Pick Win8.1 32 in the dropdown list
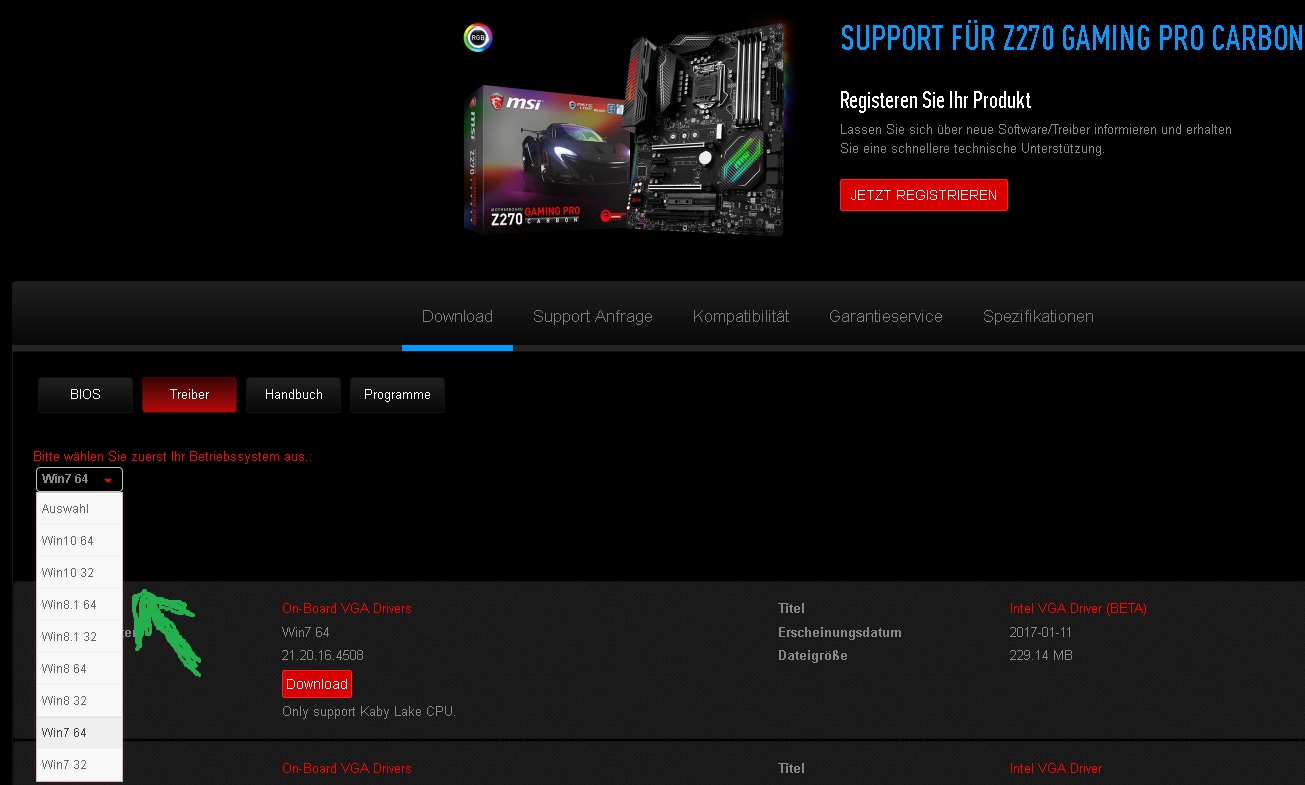 (79, 636)
